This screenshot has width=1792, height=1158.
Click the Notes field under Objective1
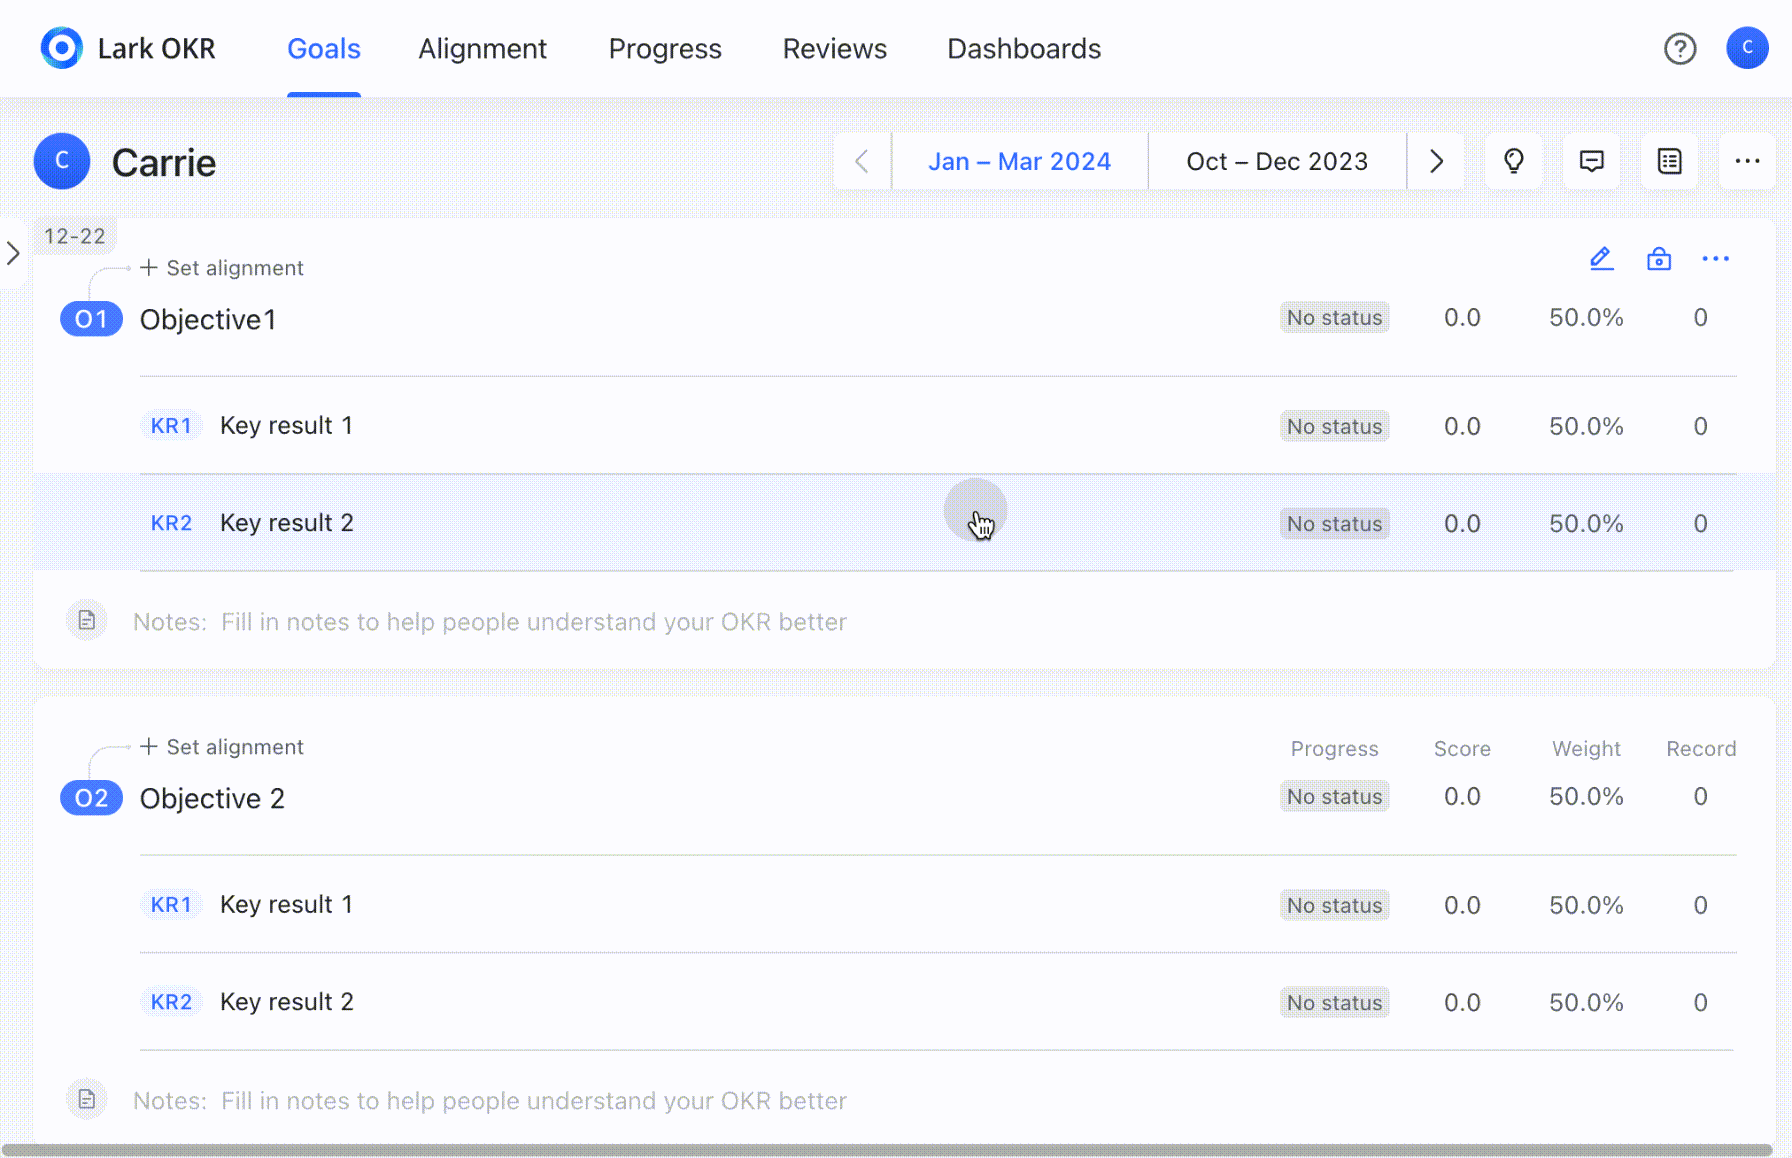click(533, 622)
